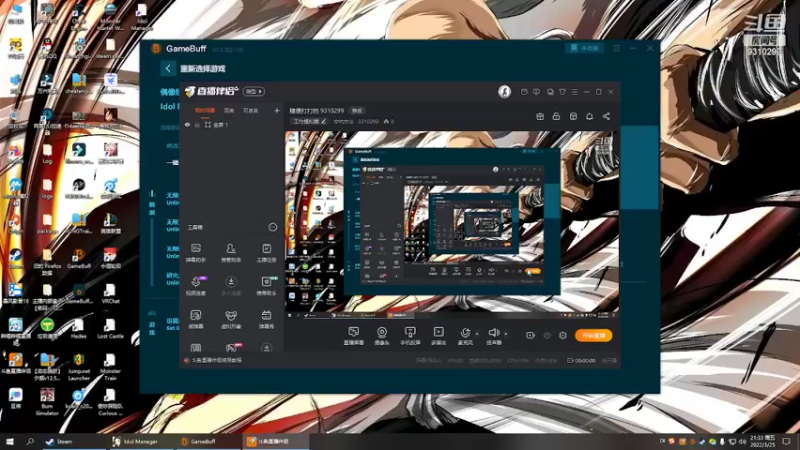Open the Windows Start menu
This screenshot has height=450, width=800.
(10, 441)
